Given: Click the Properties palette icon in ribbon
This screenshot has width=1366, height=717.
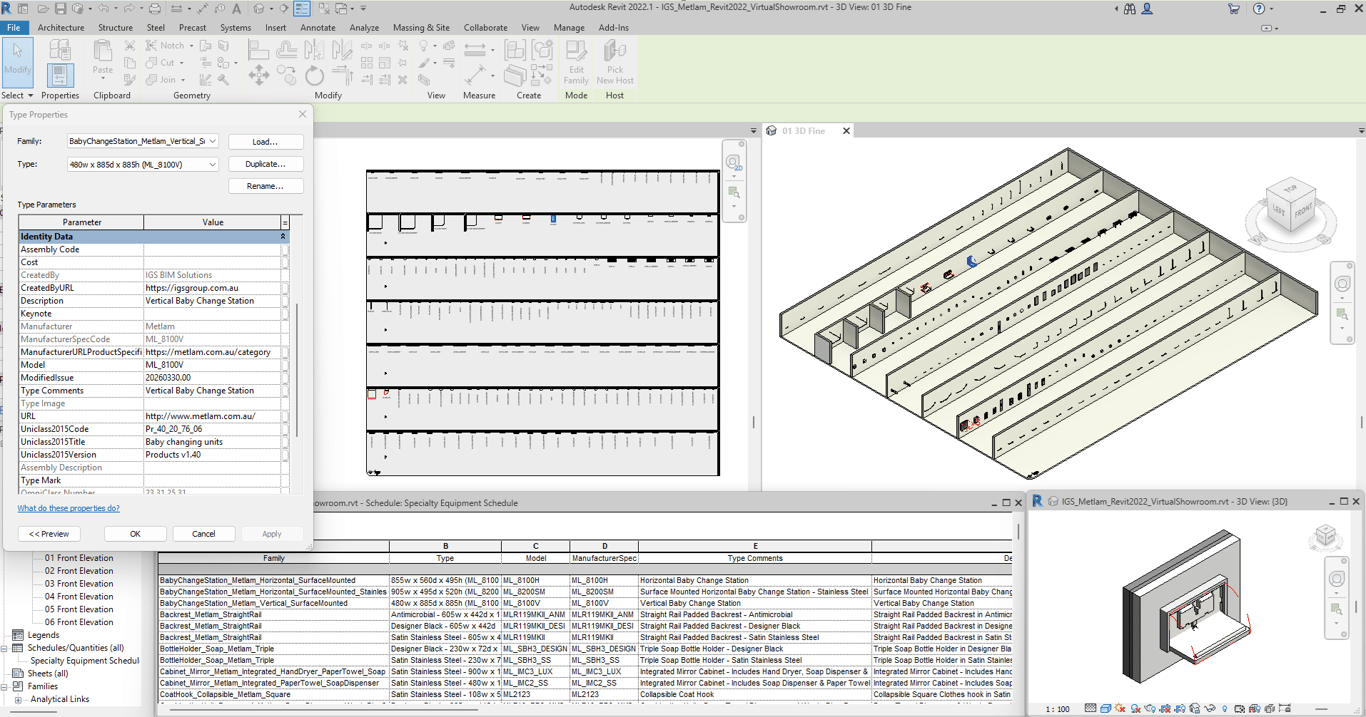Looking at the screenshot, I should (60, 74).
